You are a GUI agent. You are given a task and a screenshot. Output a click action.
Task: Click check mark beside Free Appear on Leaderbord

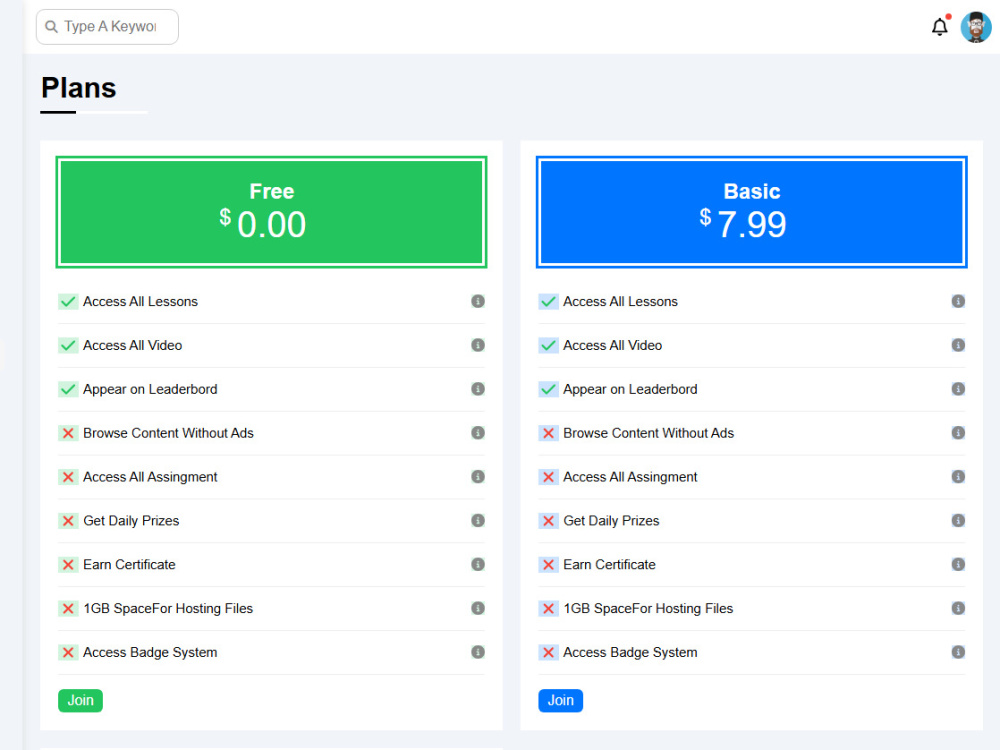(68, 389)
